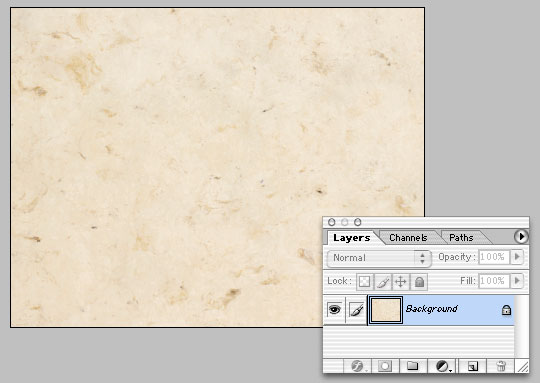The width and height of the screenshot is (540, 383).
Task: Open the Layers palette flyout menu
Action: click(x=521, y=237)
